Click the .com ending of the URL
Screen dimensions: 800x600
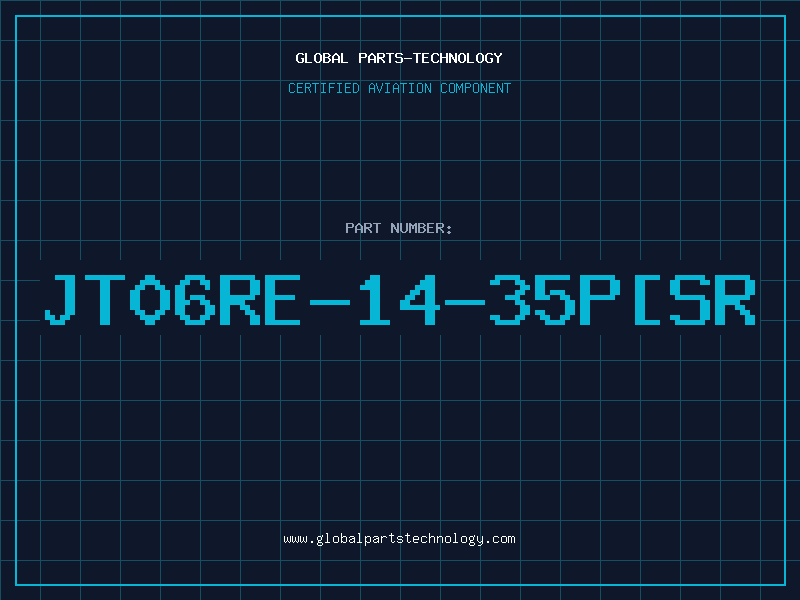(499, 539)
